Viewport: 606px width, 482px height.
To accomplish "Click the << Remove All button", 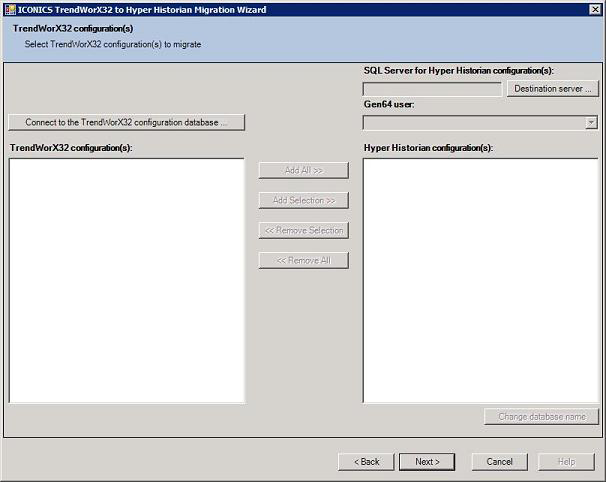I will pyautogui.click(x=304, y=261).
